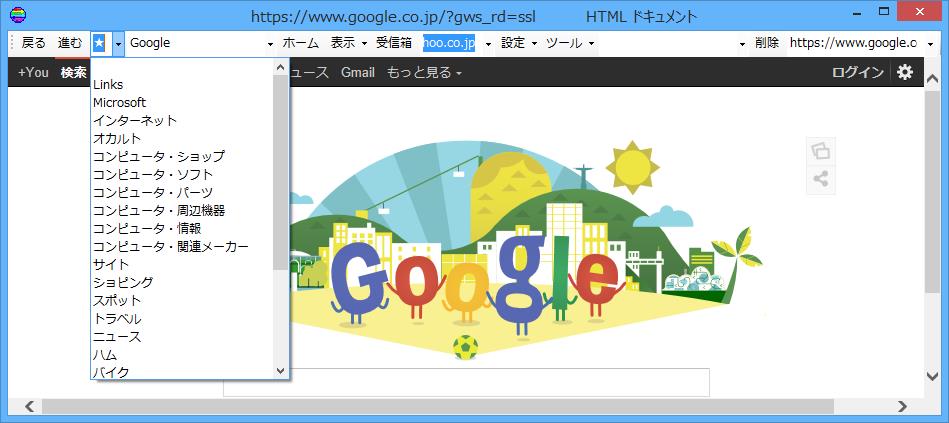949x423 pixels.
Task: Expand the ツール dropdown arrow
Action: (591, 44)
